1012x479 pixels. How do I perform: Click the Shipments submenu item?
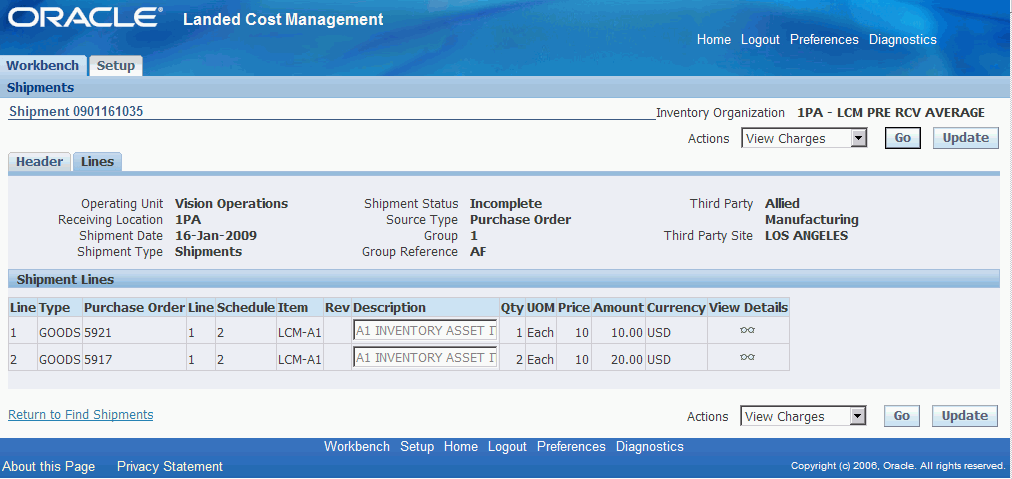pos(40,87)
